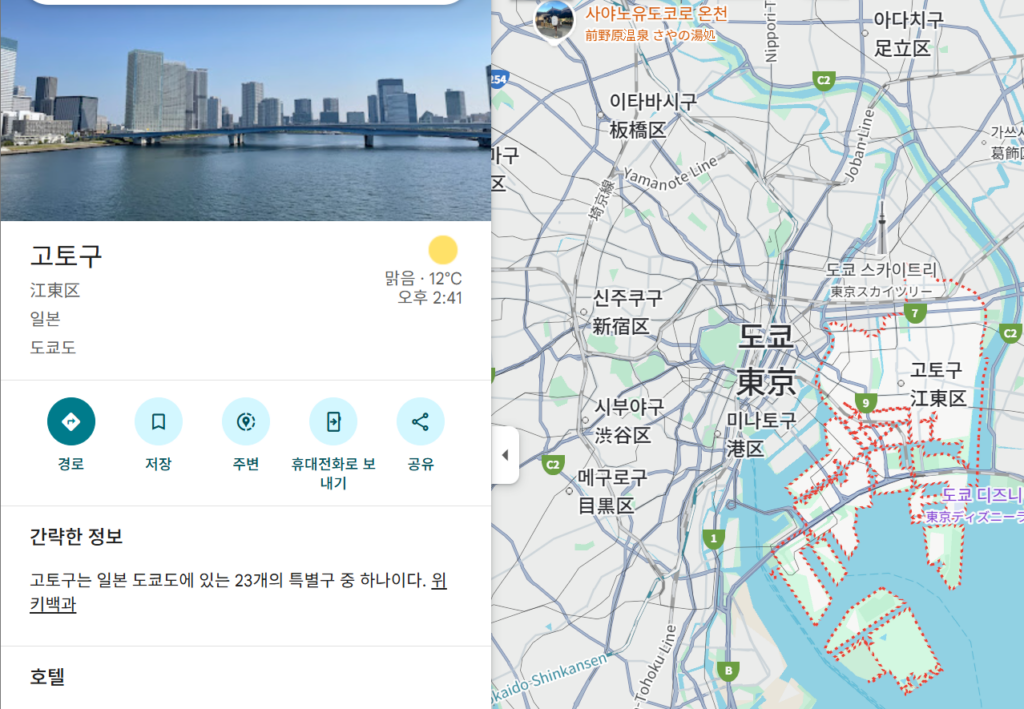Click the 사야노유도코로 온천 photo marker
The image size is (1024, 709).
click(x=554, y=20)
